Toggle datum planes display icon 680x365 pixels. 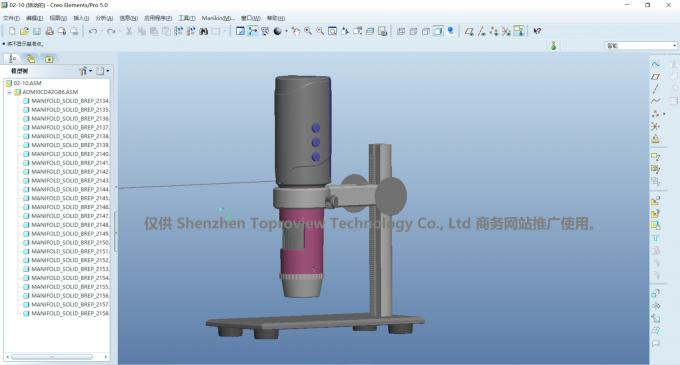coord(469,31)
